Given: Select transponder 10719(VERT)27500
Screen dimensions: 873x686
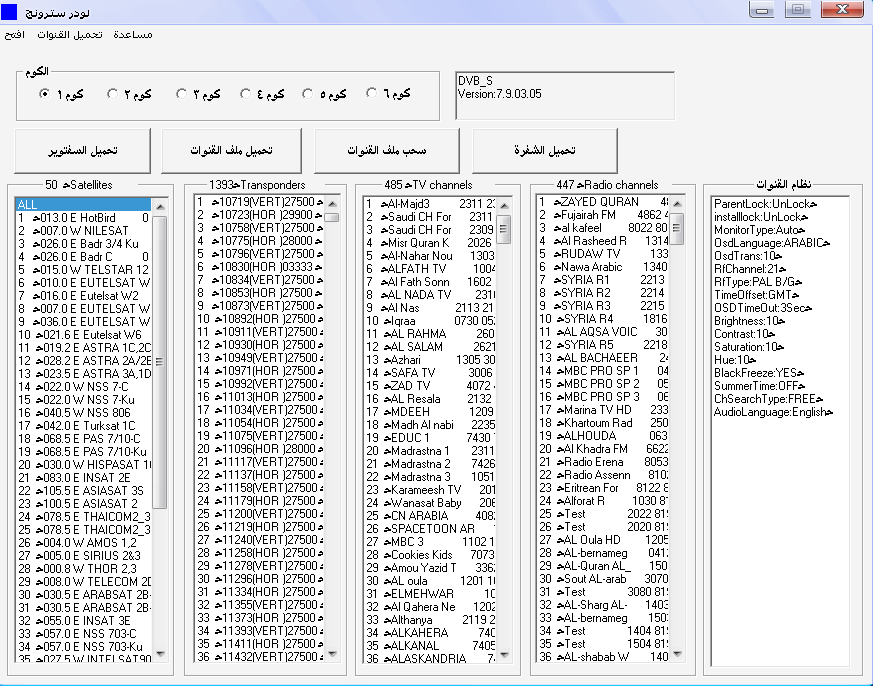Looking at the screenshot, I should click(x=259, y=202).
